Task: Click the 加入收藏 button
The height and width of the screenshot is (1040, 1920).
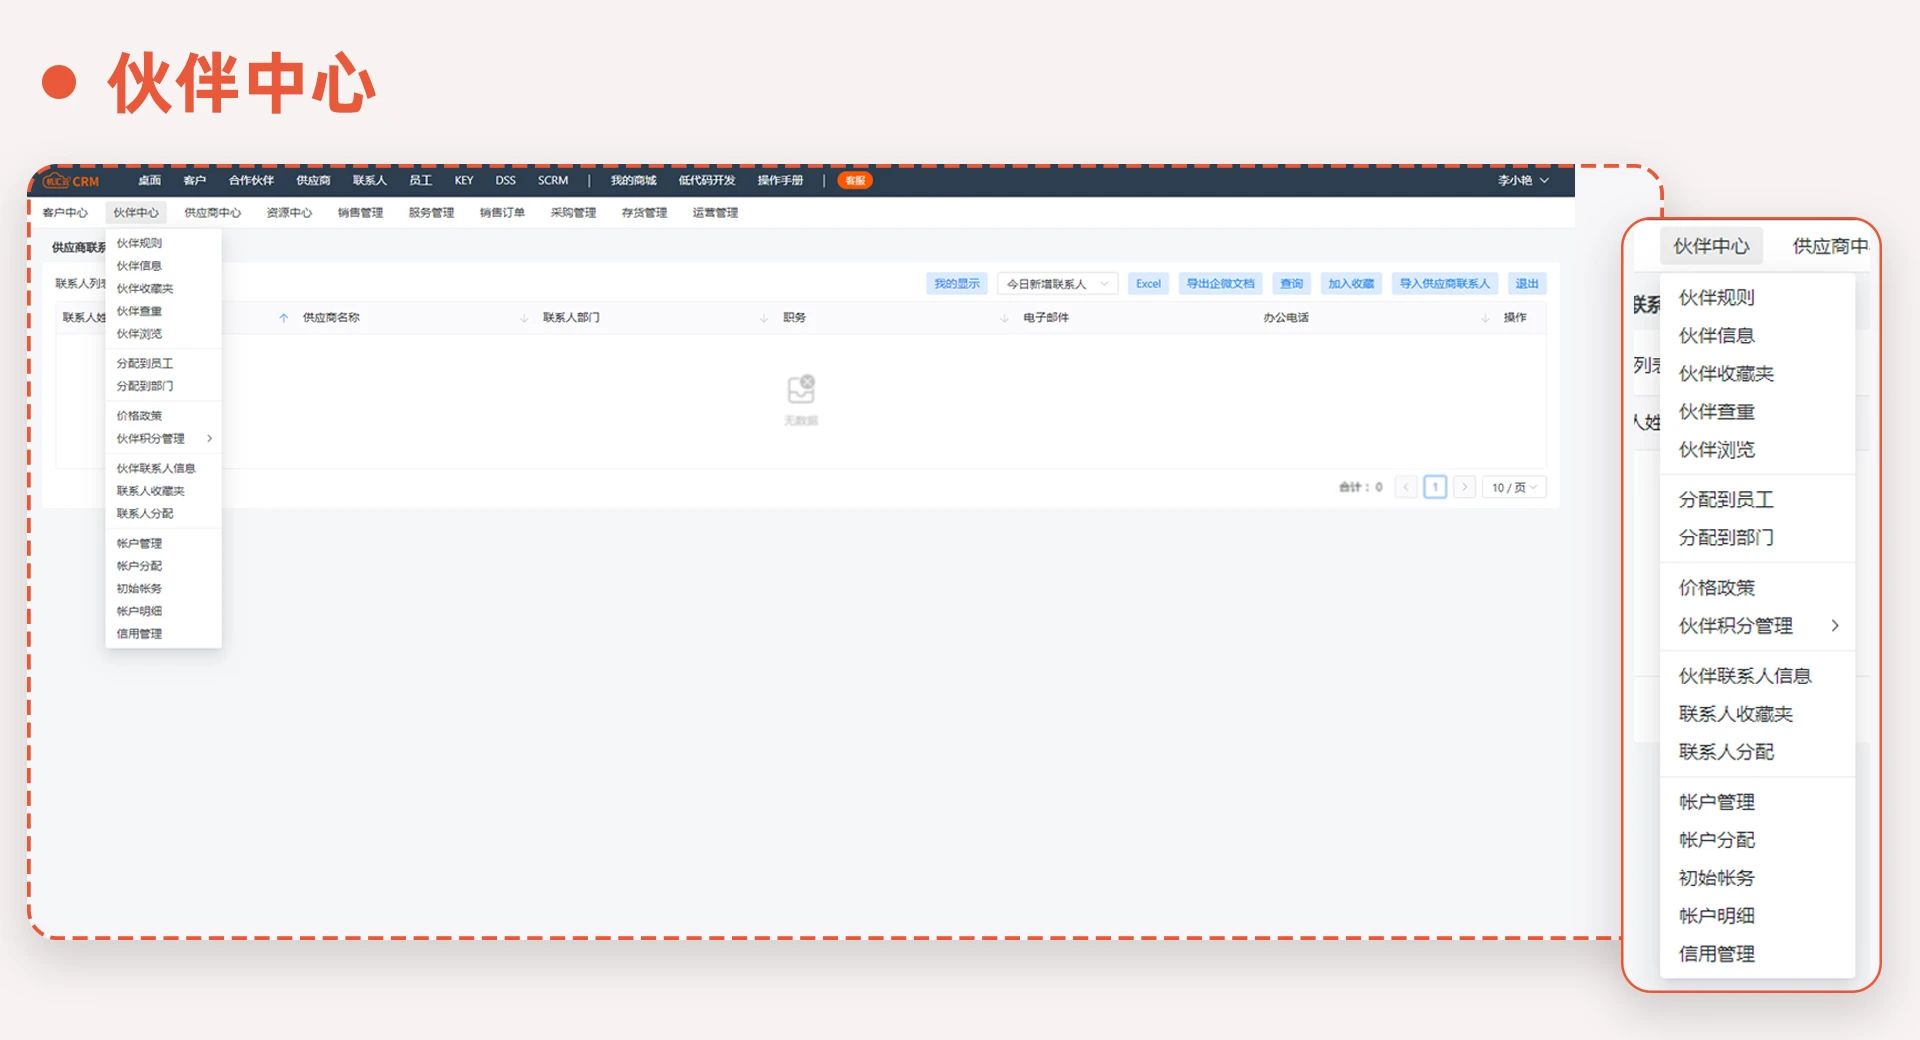Action: (x=1351, y=284)
